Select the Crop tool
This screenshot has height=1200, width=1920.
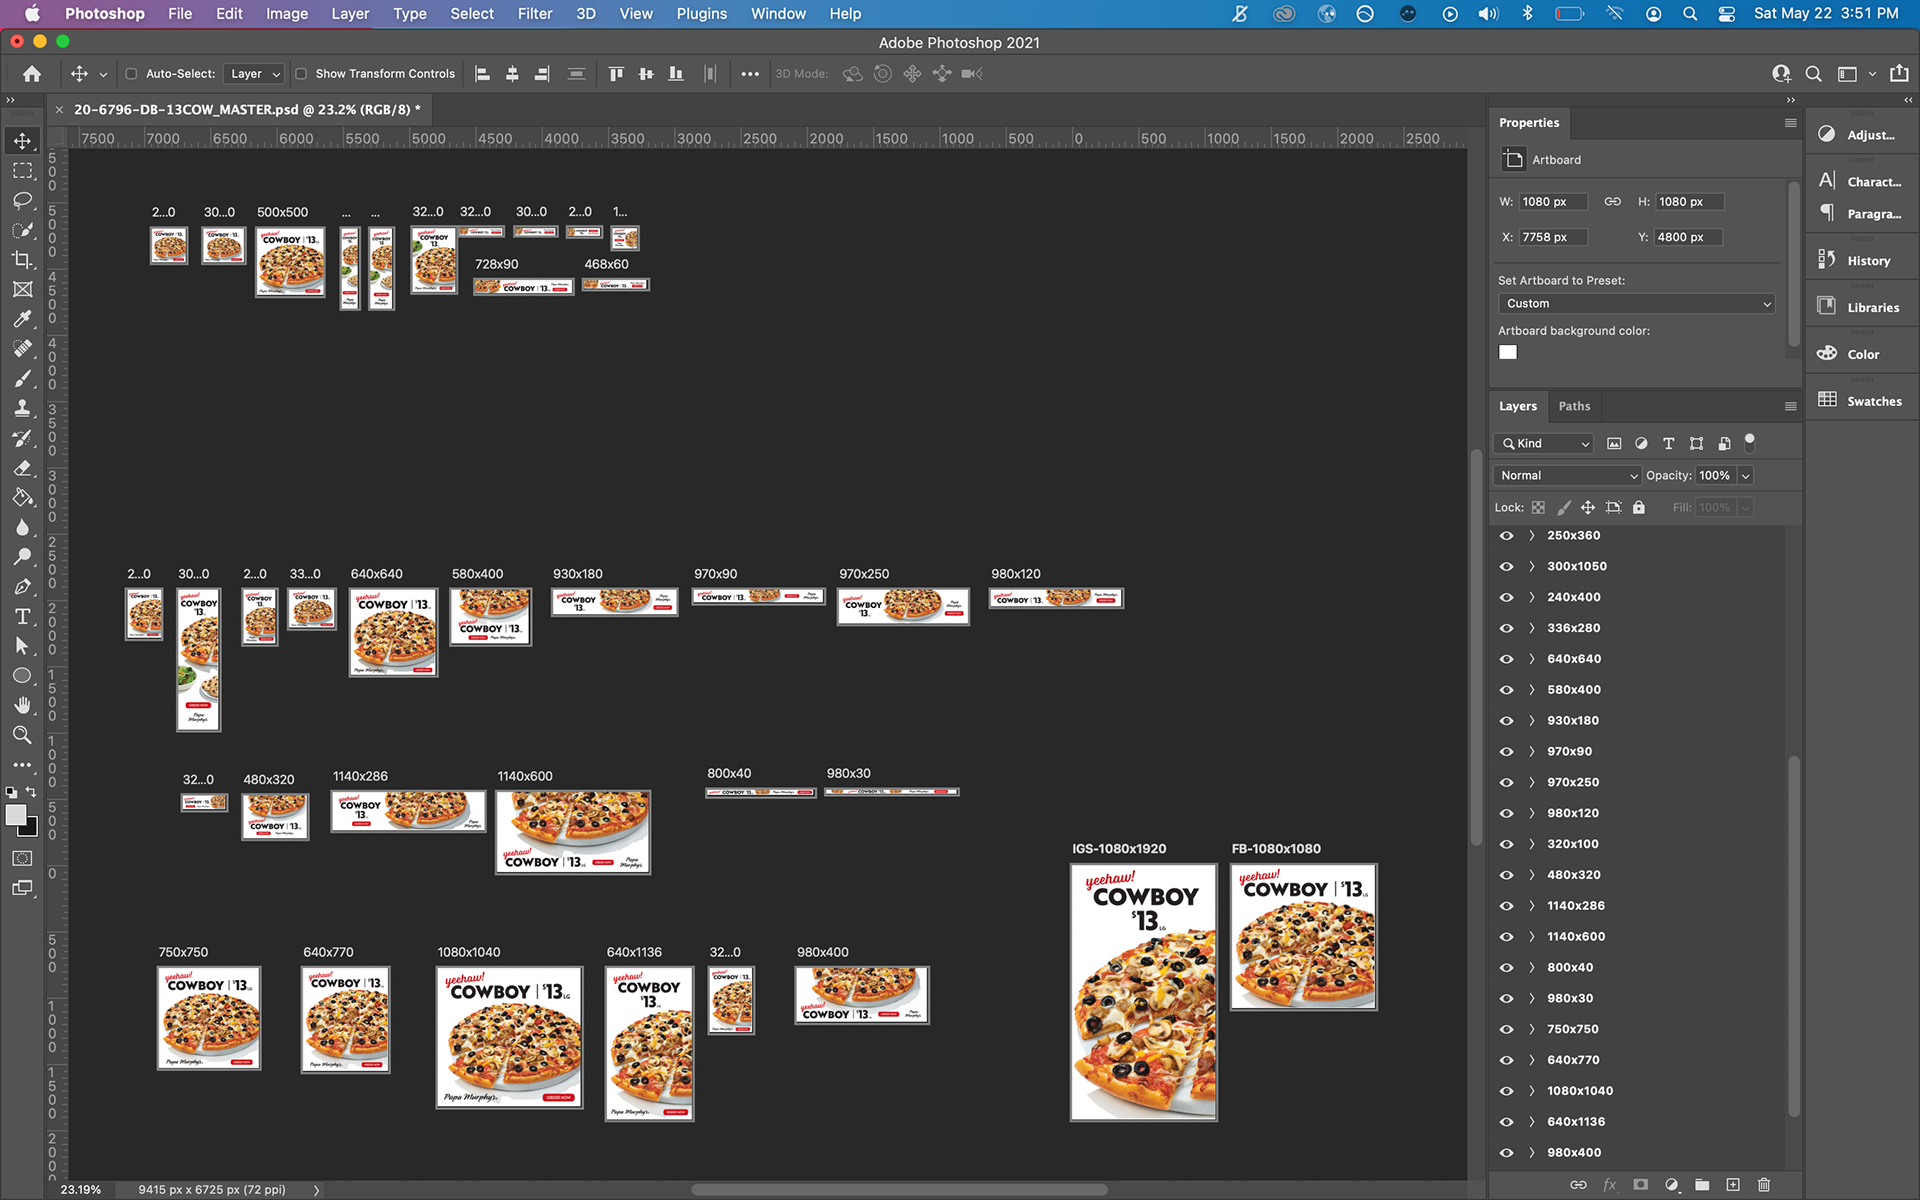tap(22, 260)
